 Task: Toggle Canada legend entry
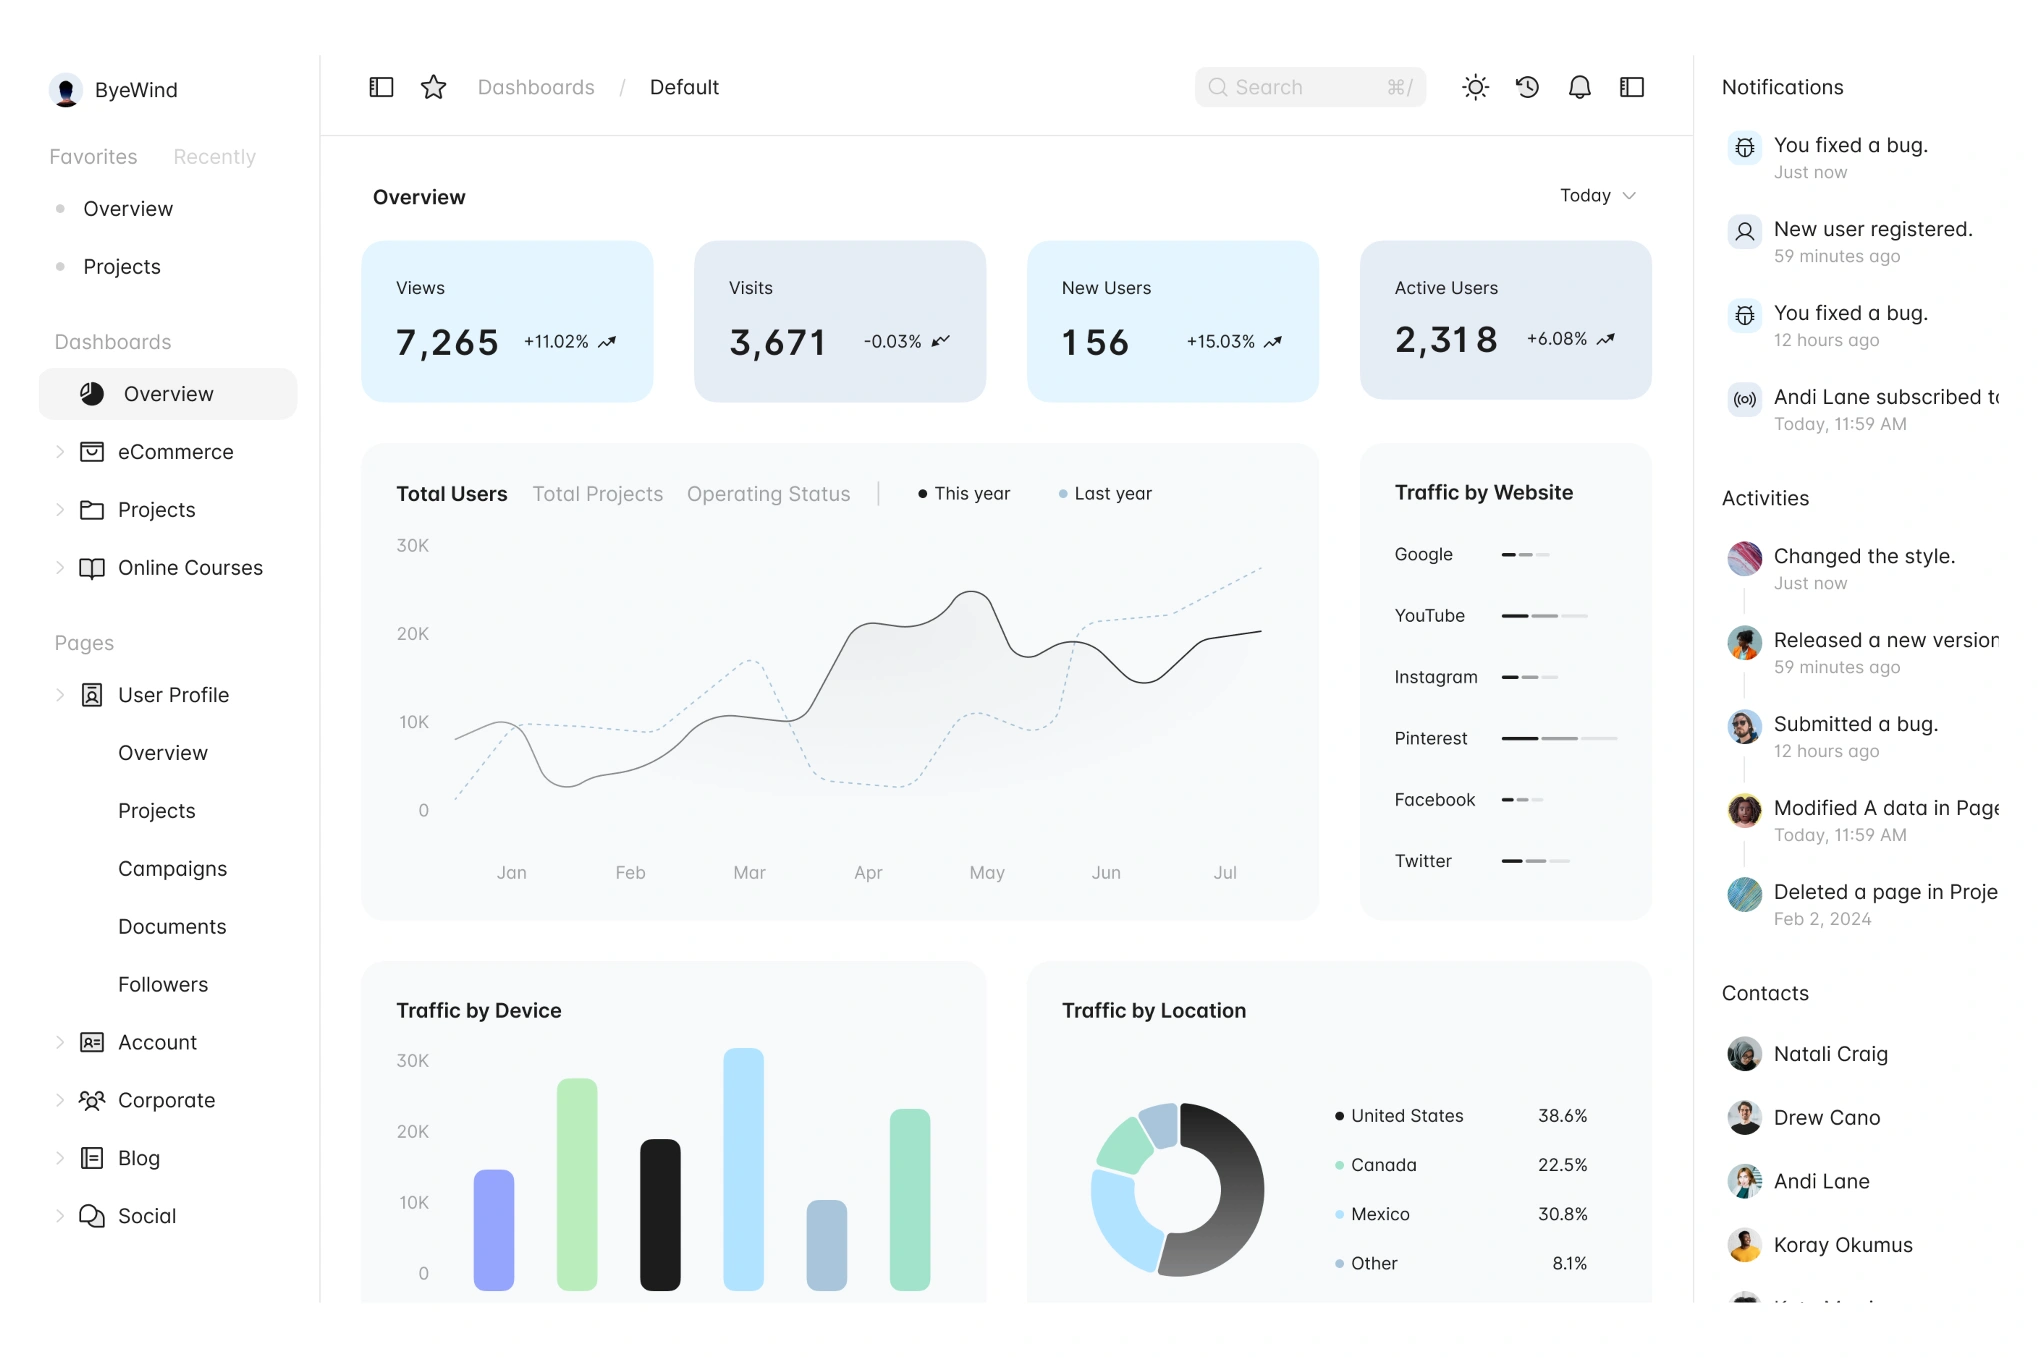click(x=1376, y=1165)
